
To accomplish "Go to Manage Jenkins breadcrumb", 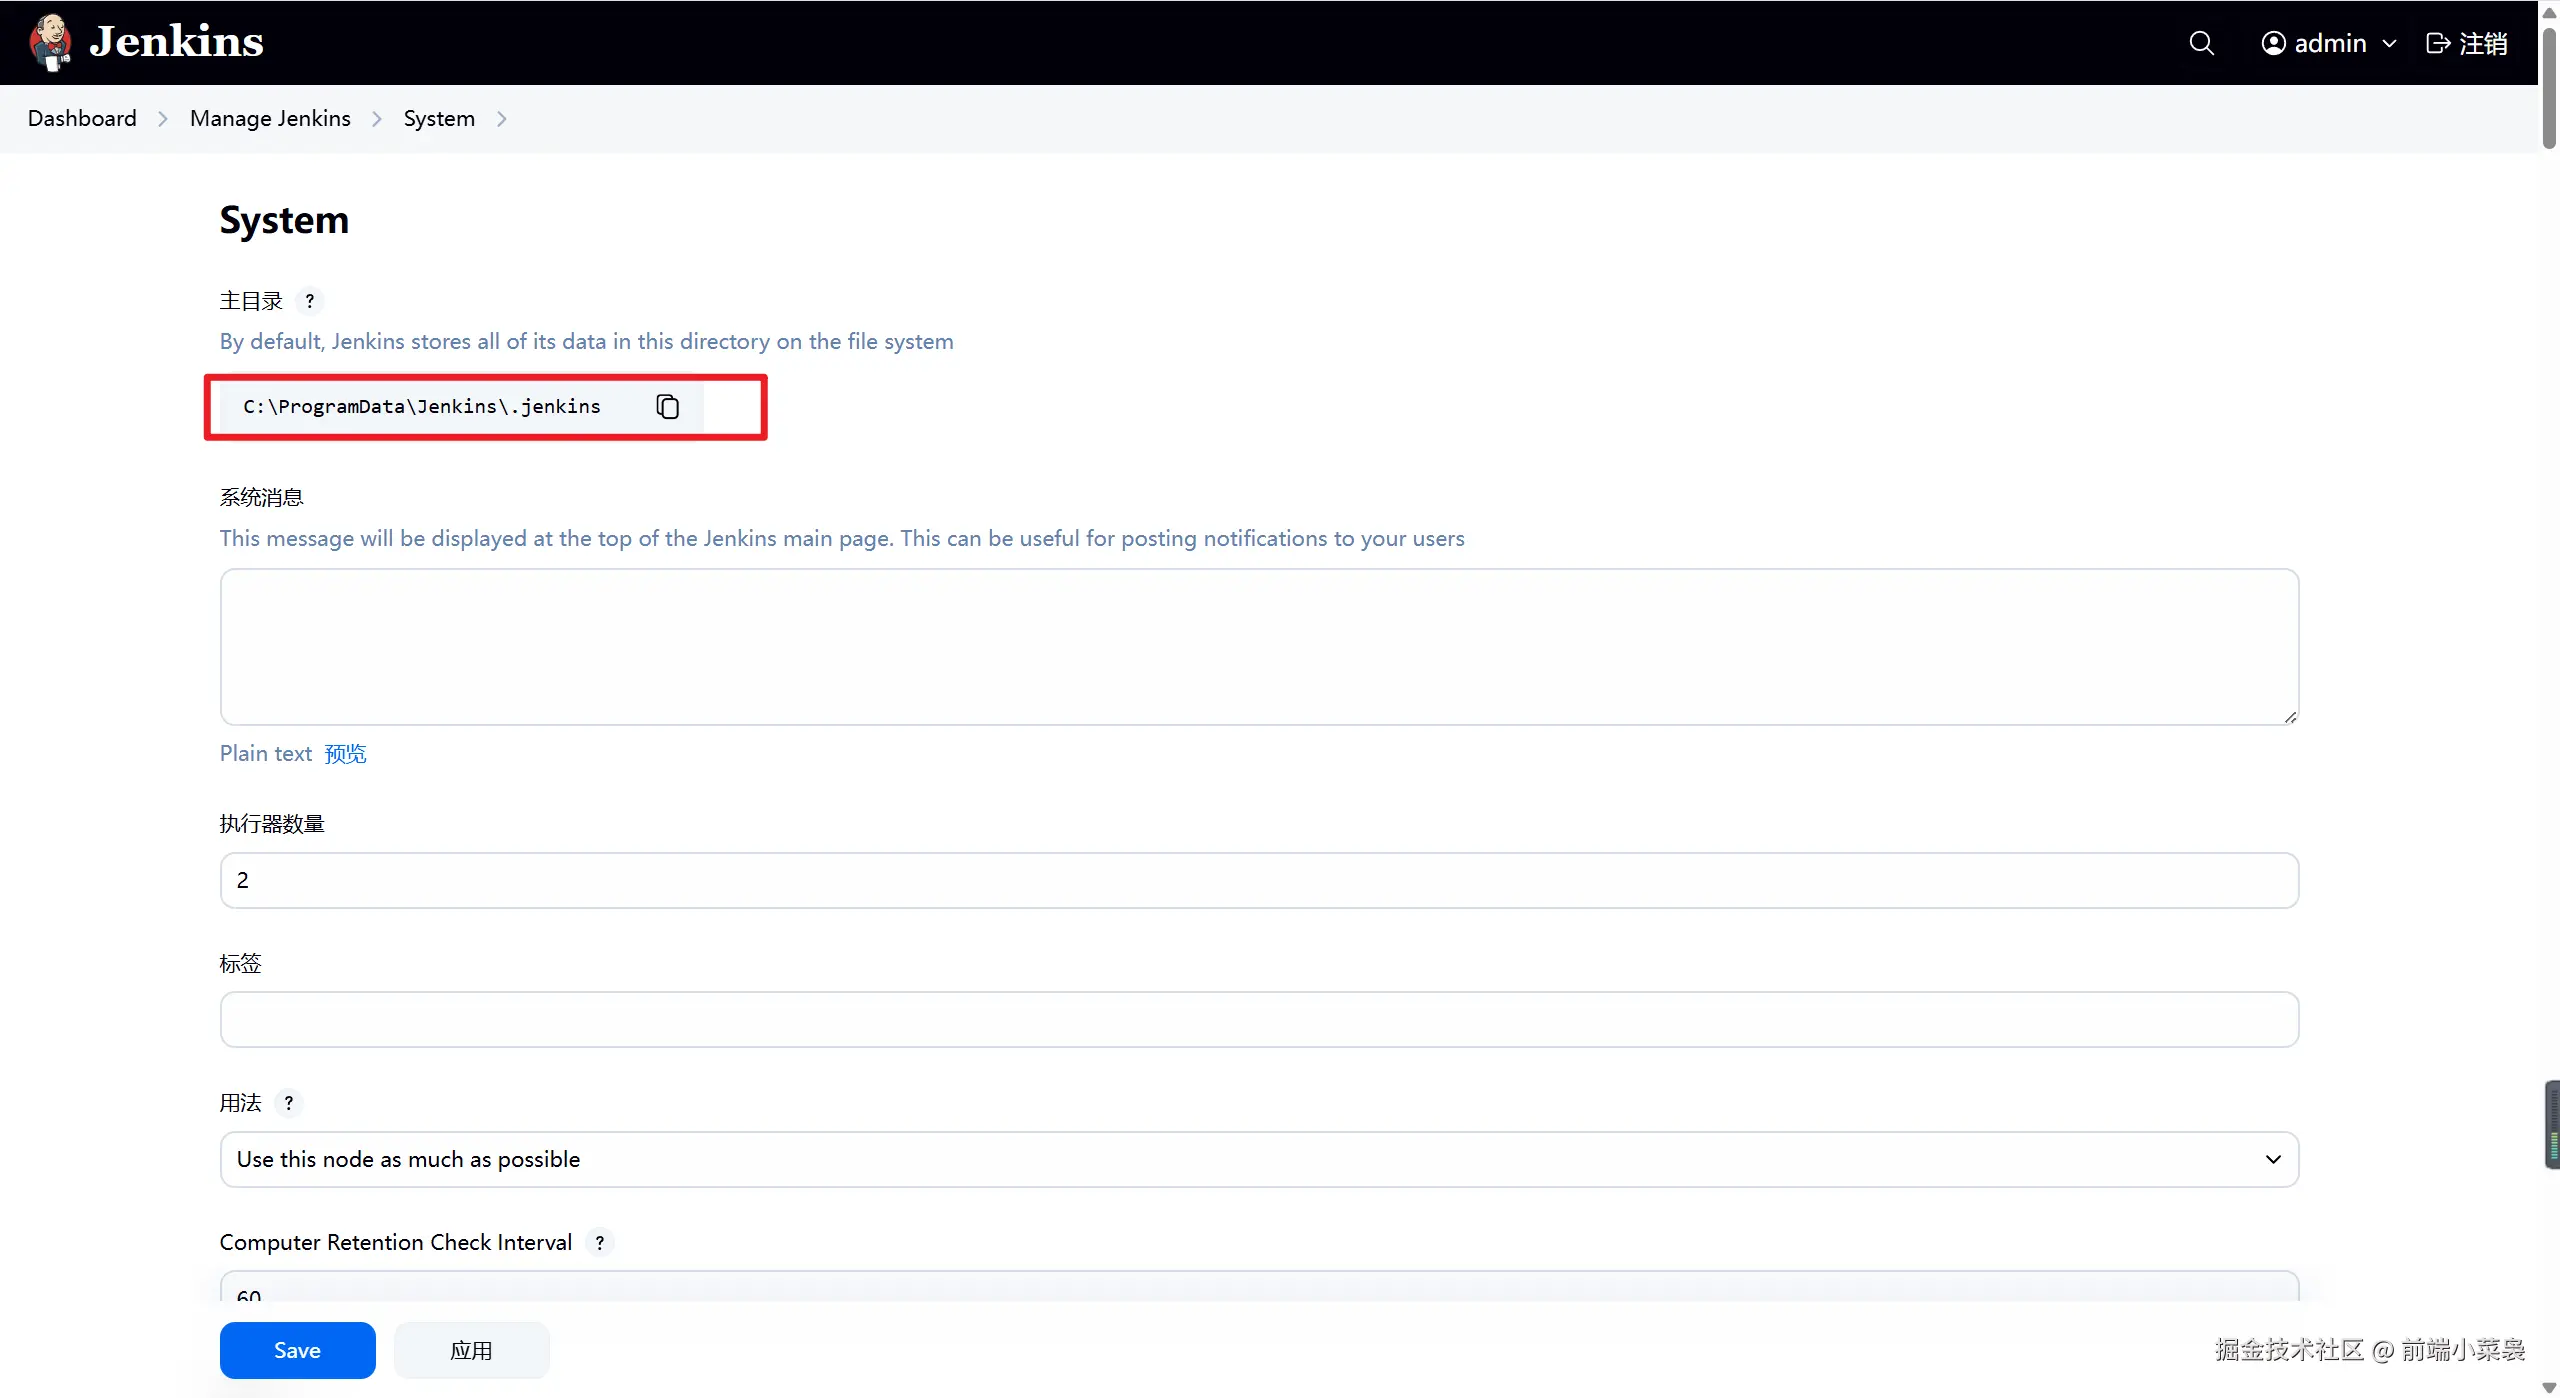I will (x=270, y=118).
